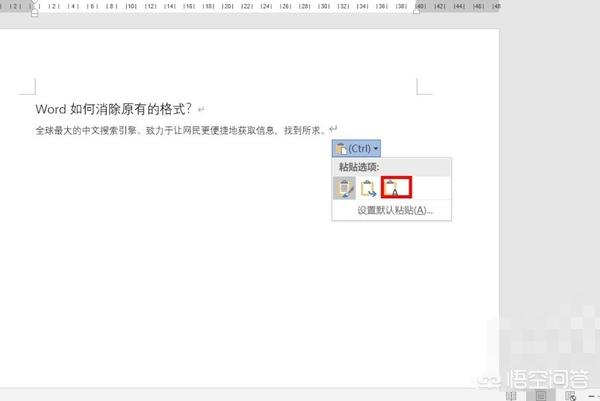
Task: Switch to Print Layout view in the status bar
Action: (538, 395)
